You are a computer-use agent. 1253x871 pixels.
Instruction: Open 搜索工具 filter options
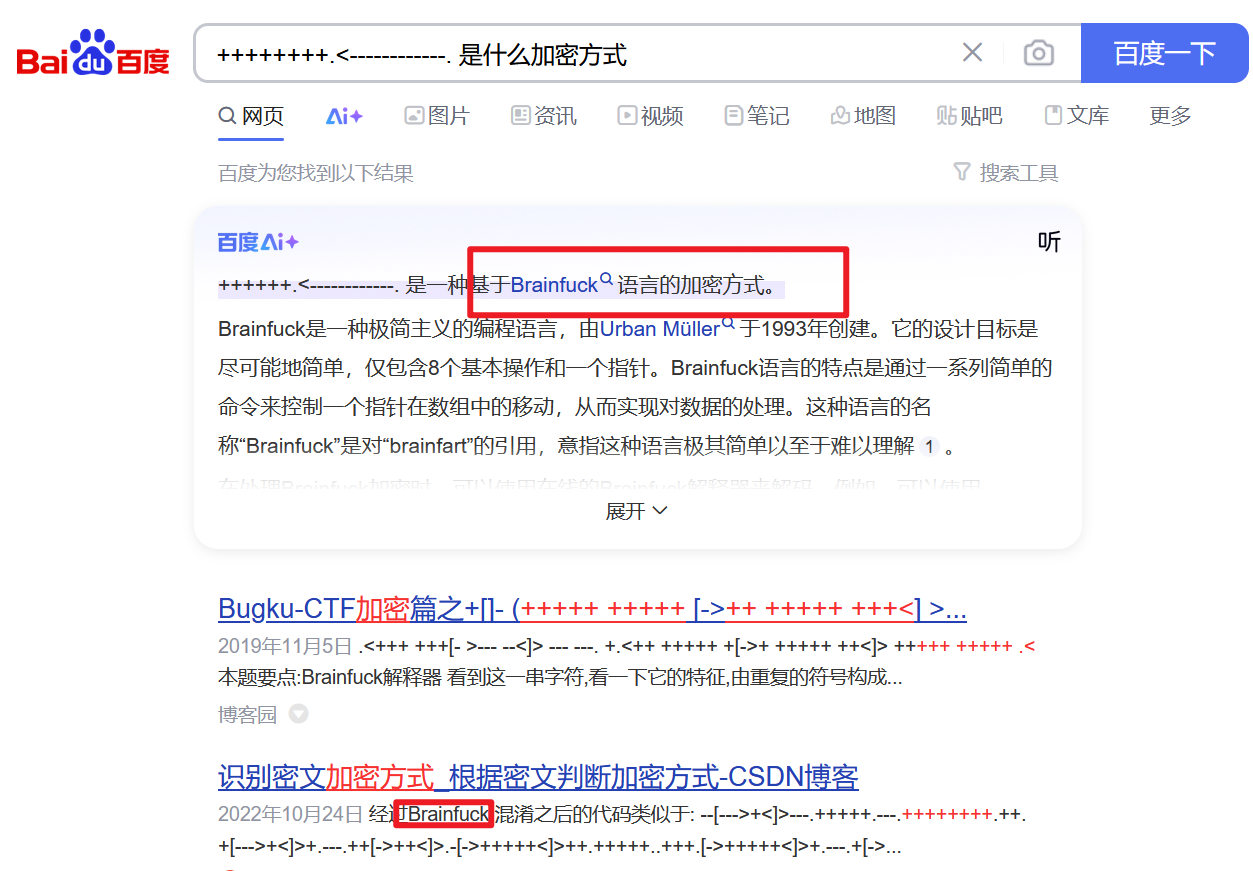[1006, 173]
